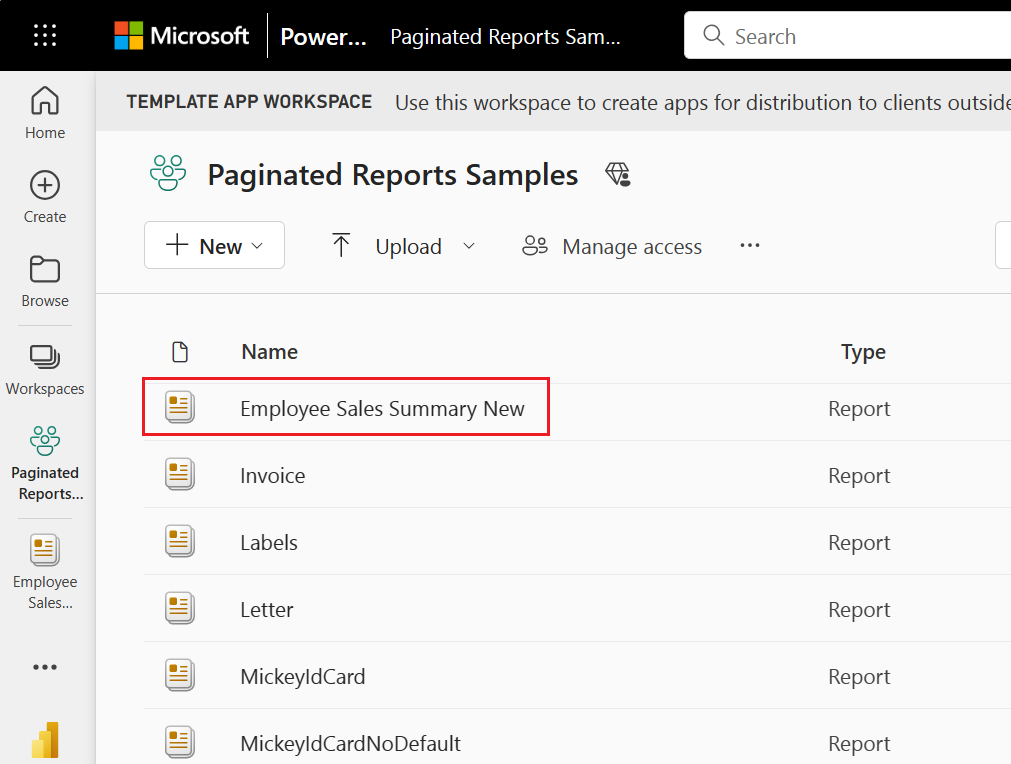Select the Create option in the sidebar
This screenshot has height=764, width=1011.
point(44,197)
